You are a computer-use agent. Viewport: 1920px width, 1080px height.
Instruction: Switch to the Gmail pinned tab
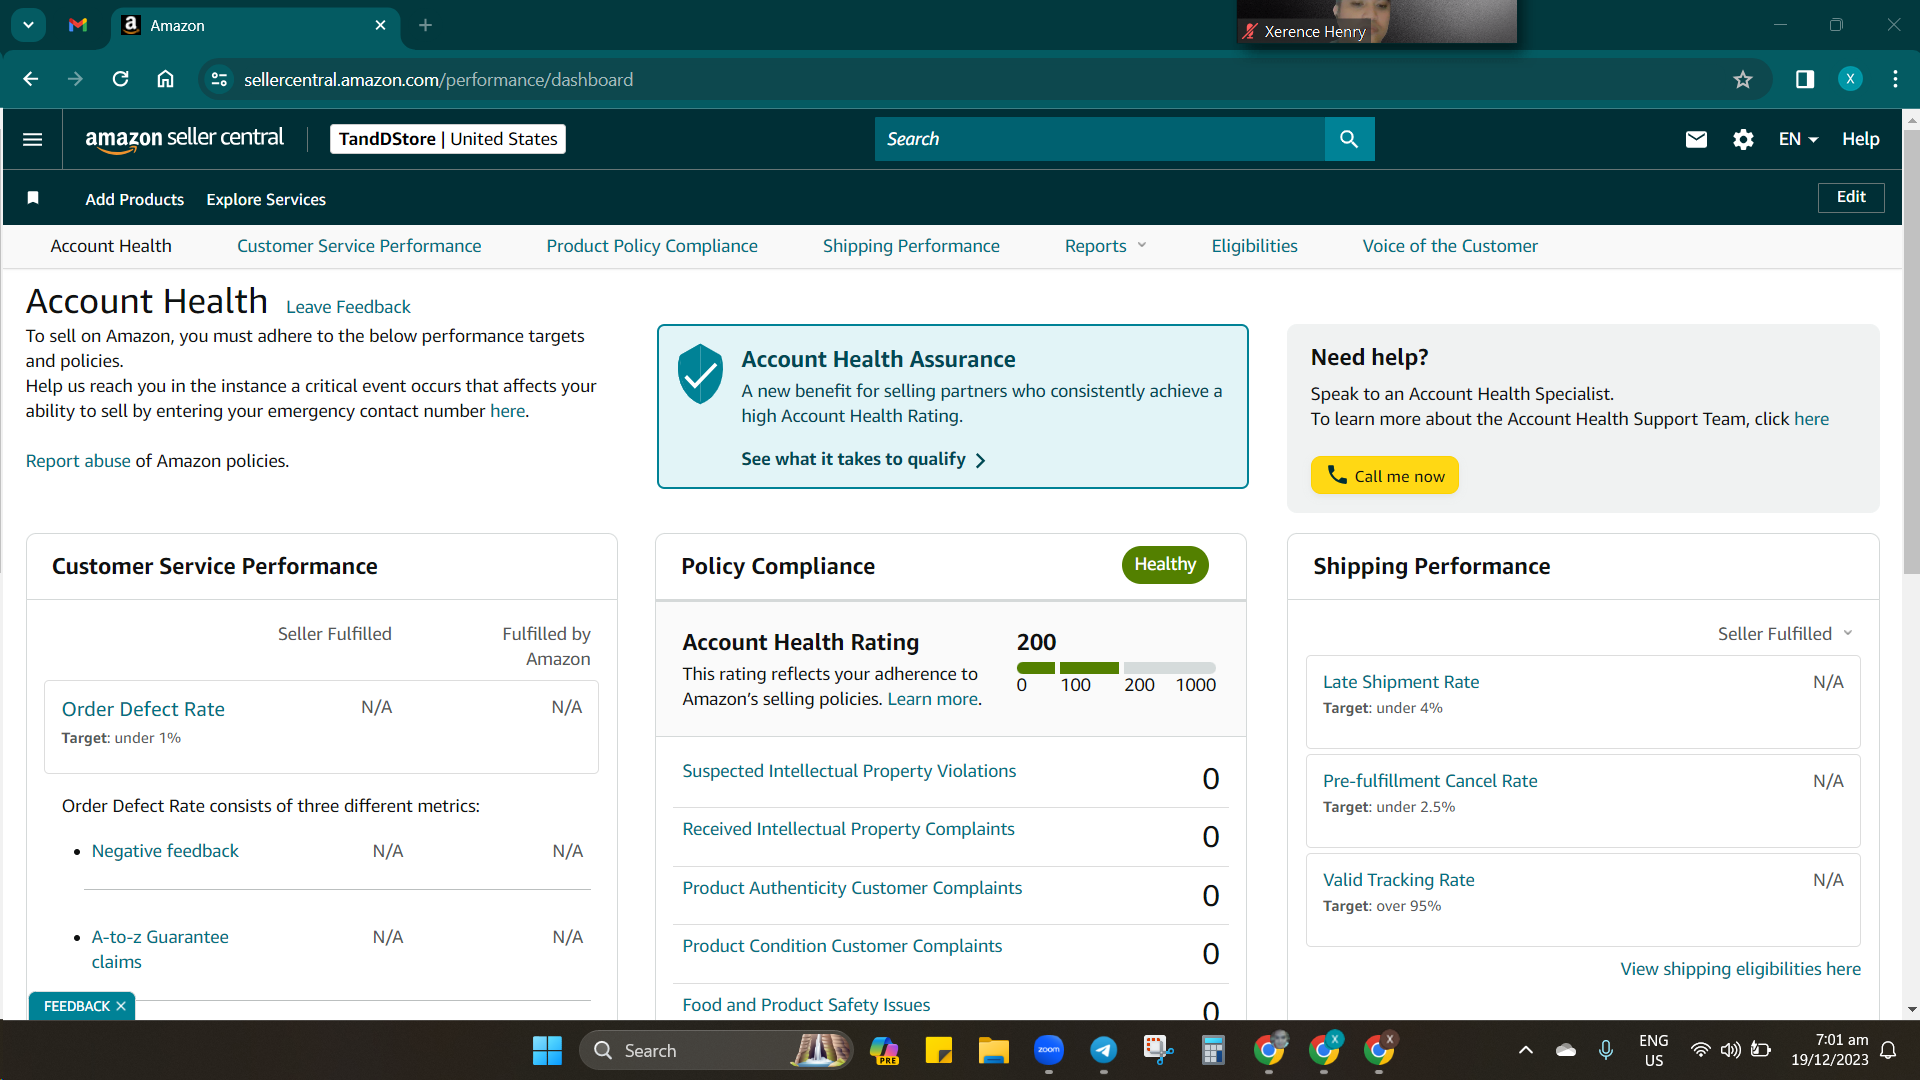tap(78, 25)
